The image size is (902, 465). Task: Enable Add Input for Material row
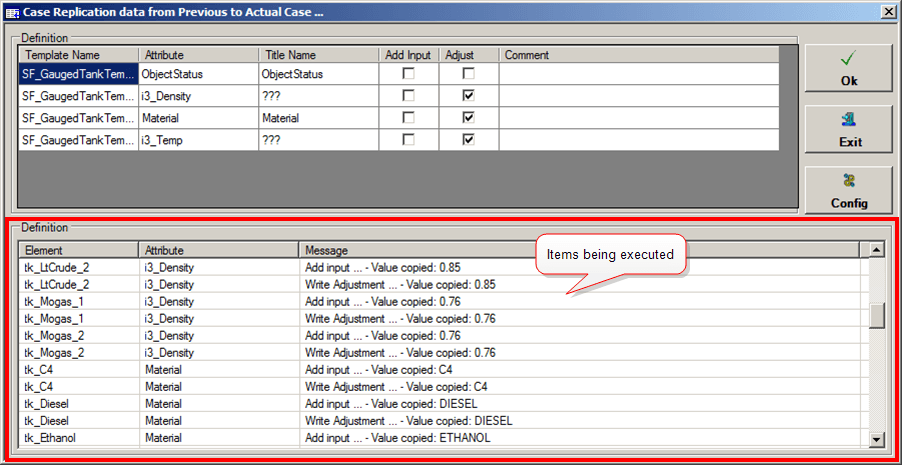click(408, 118)
